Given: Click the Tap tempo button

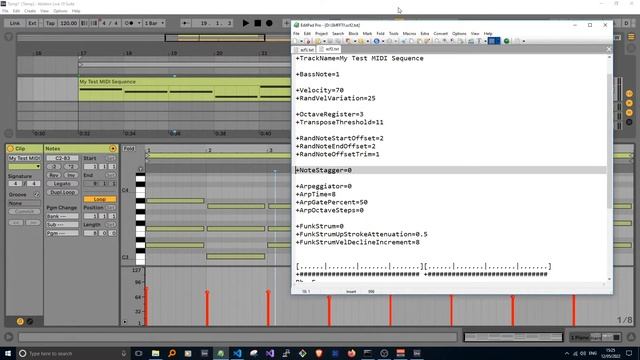Looking at the screenshot, I should [50, 23].
